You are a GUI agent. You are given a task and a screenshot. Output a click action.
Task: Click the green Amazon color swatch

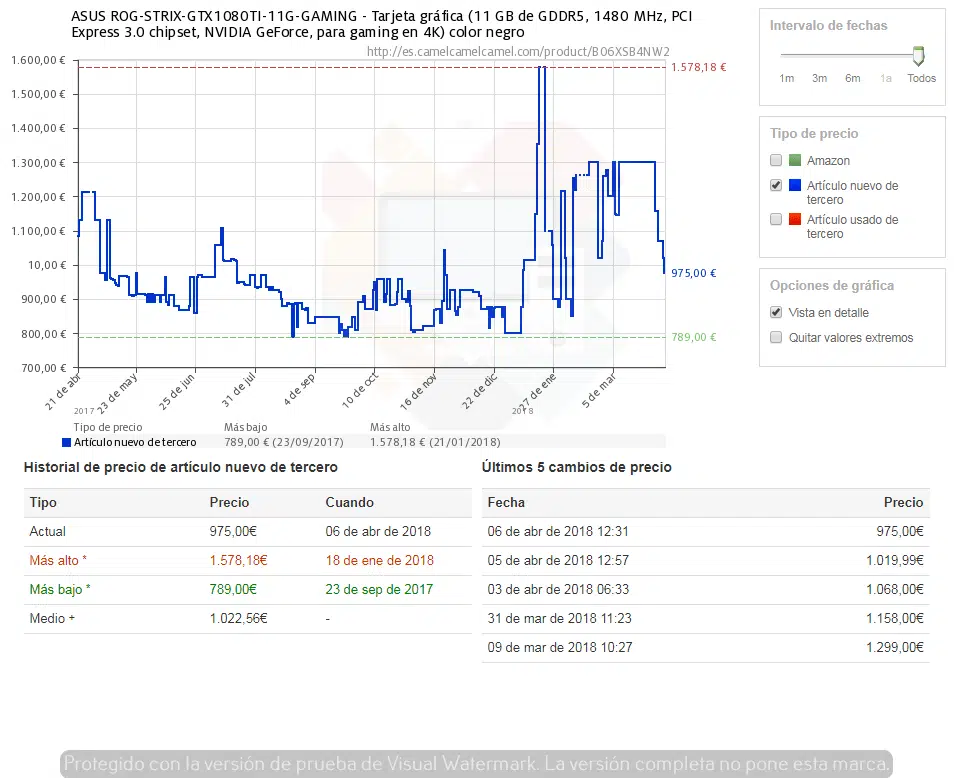(x=795, y=160)
